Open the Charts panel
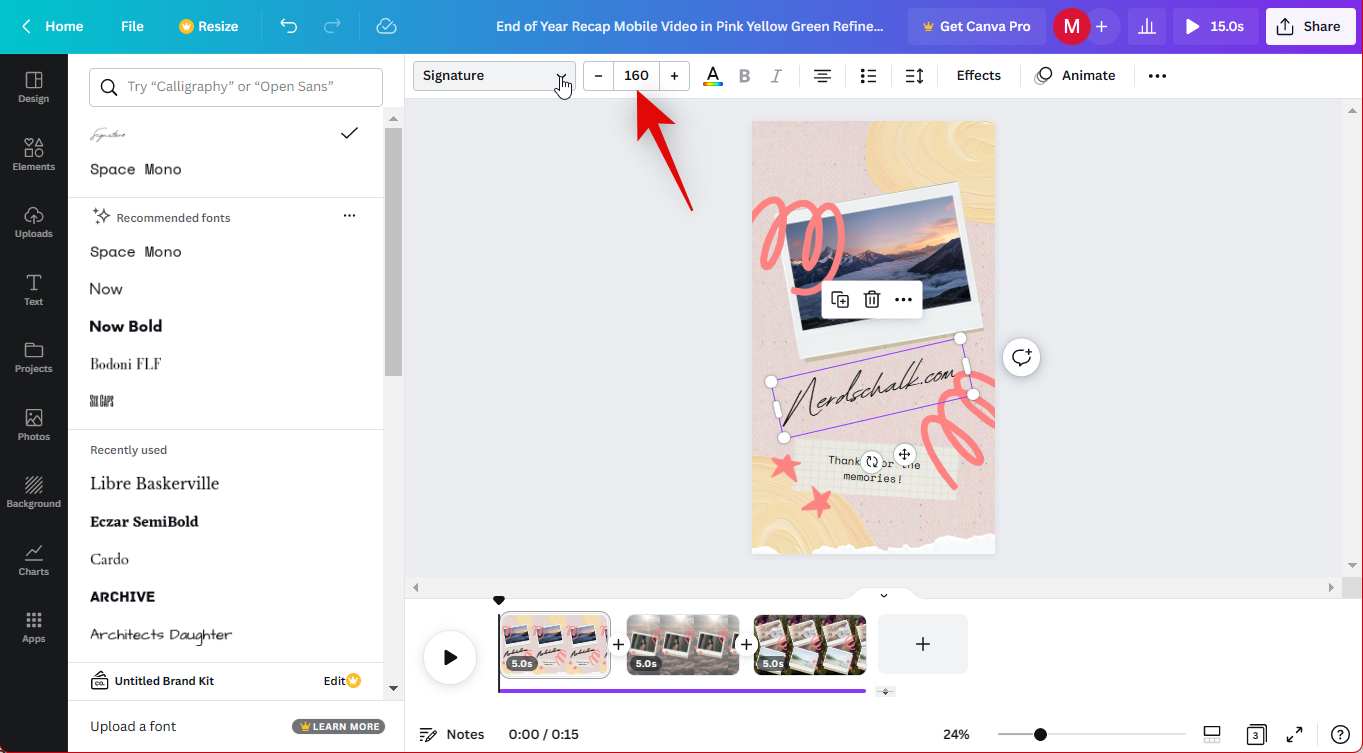This screenshot has width=1363, height=753. (33, 559)
